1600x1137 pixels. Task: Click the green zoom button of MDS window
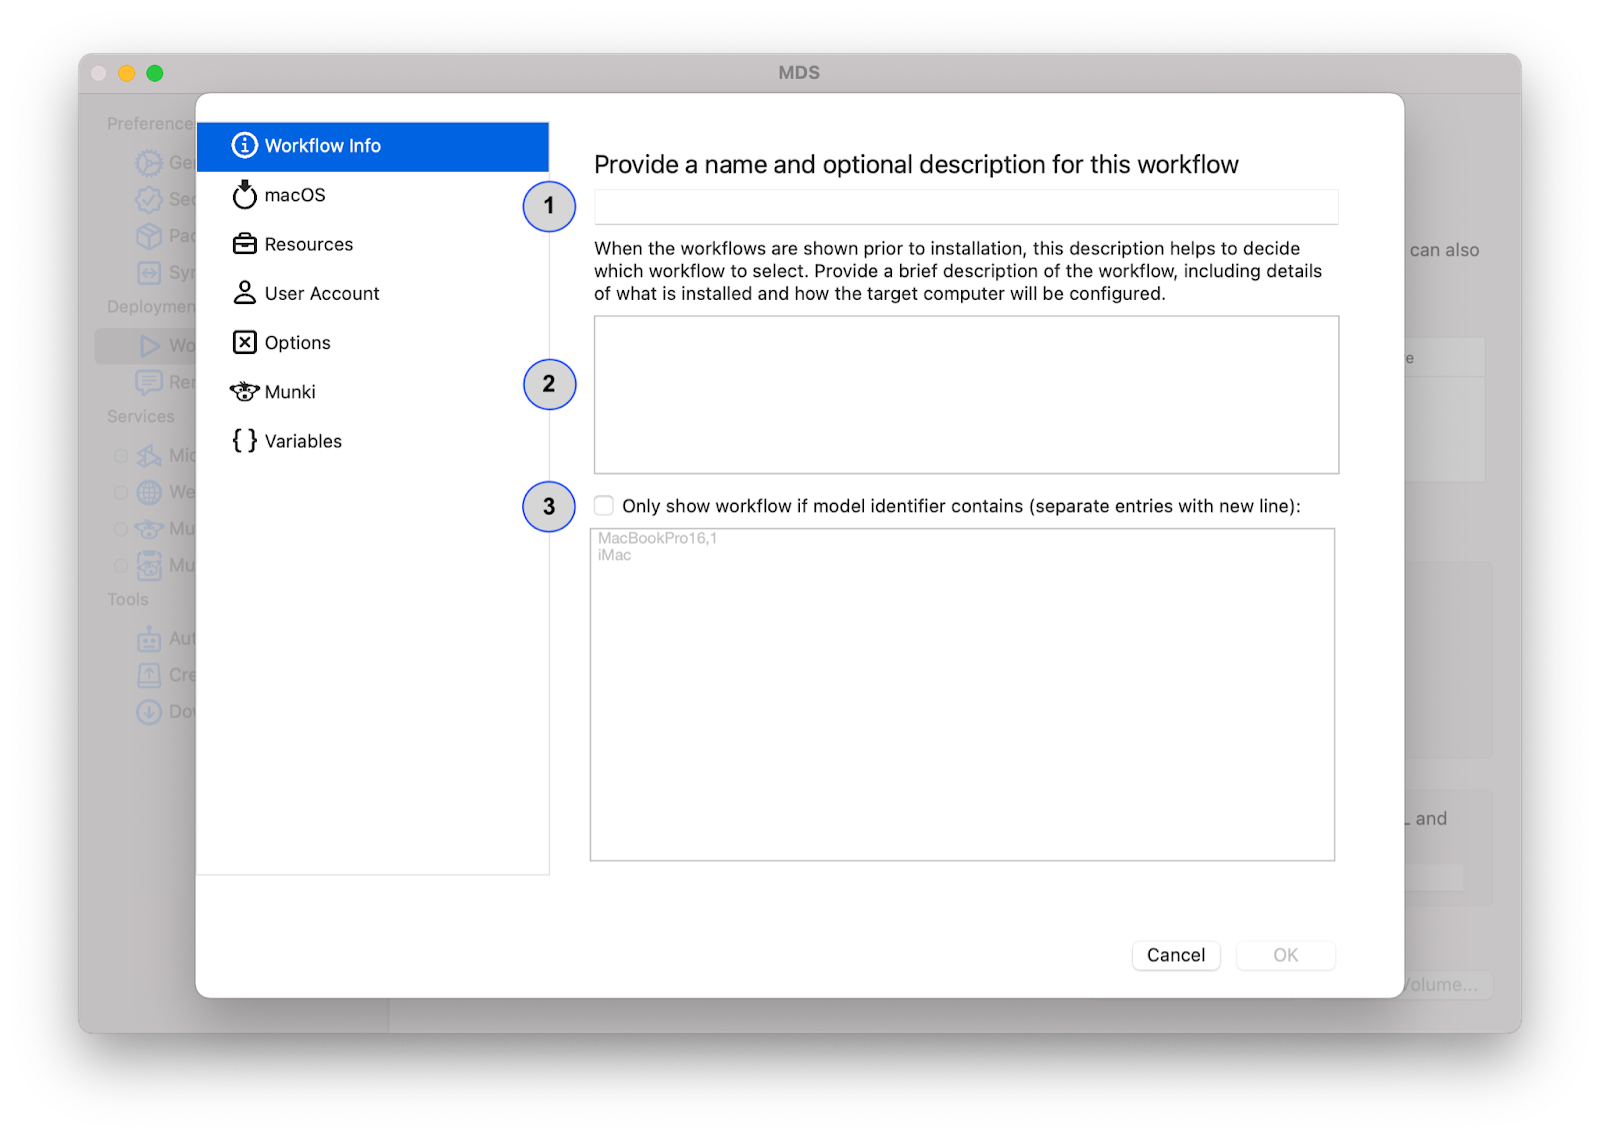pyautogui.click(x=155, y=73)
